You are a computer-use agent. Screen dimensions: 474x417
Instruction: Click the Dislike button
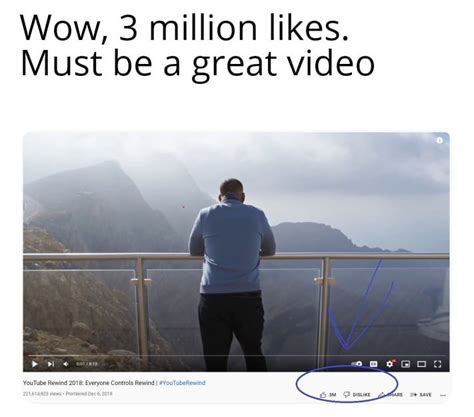357,395
